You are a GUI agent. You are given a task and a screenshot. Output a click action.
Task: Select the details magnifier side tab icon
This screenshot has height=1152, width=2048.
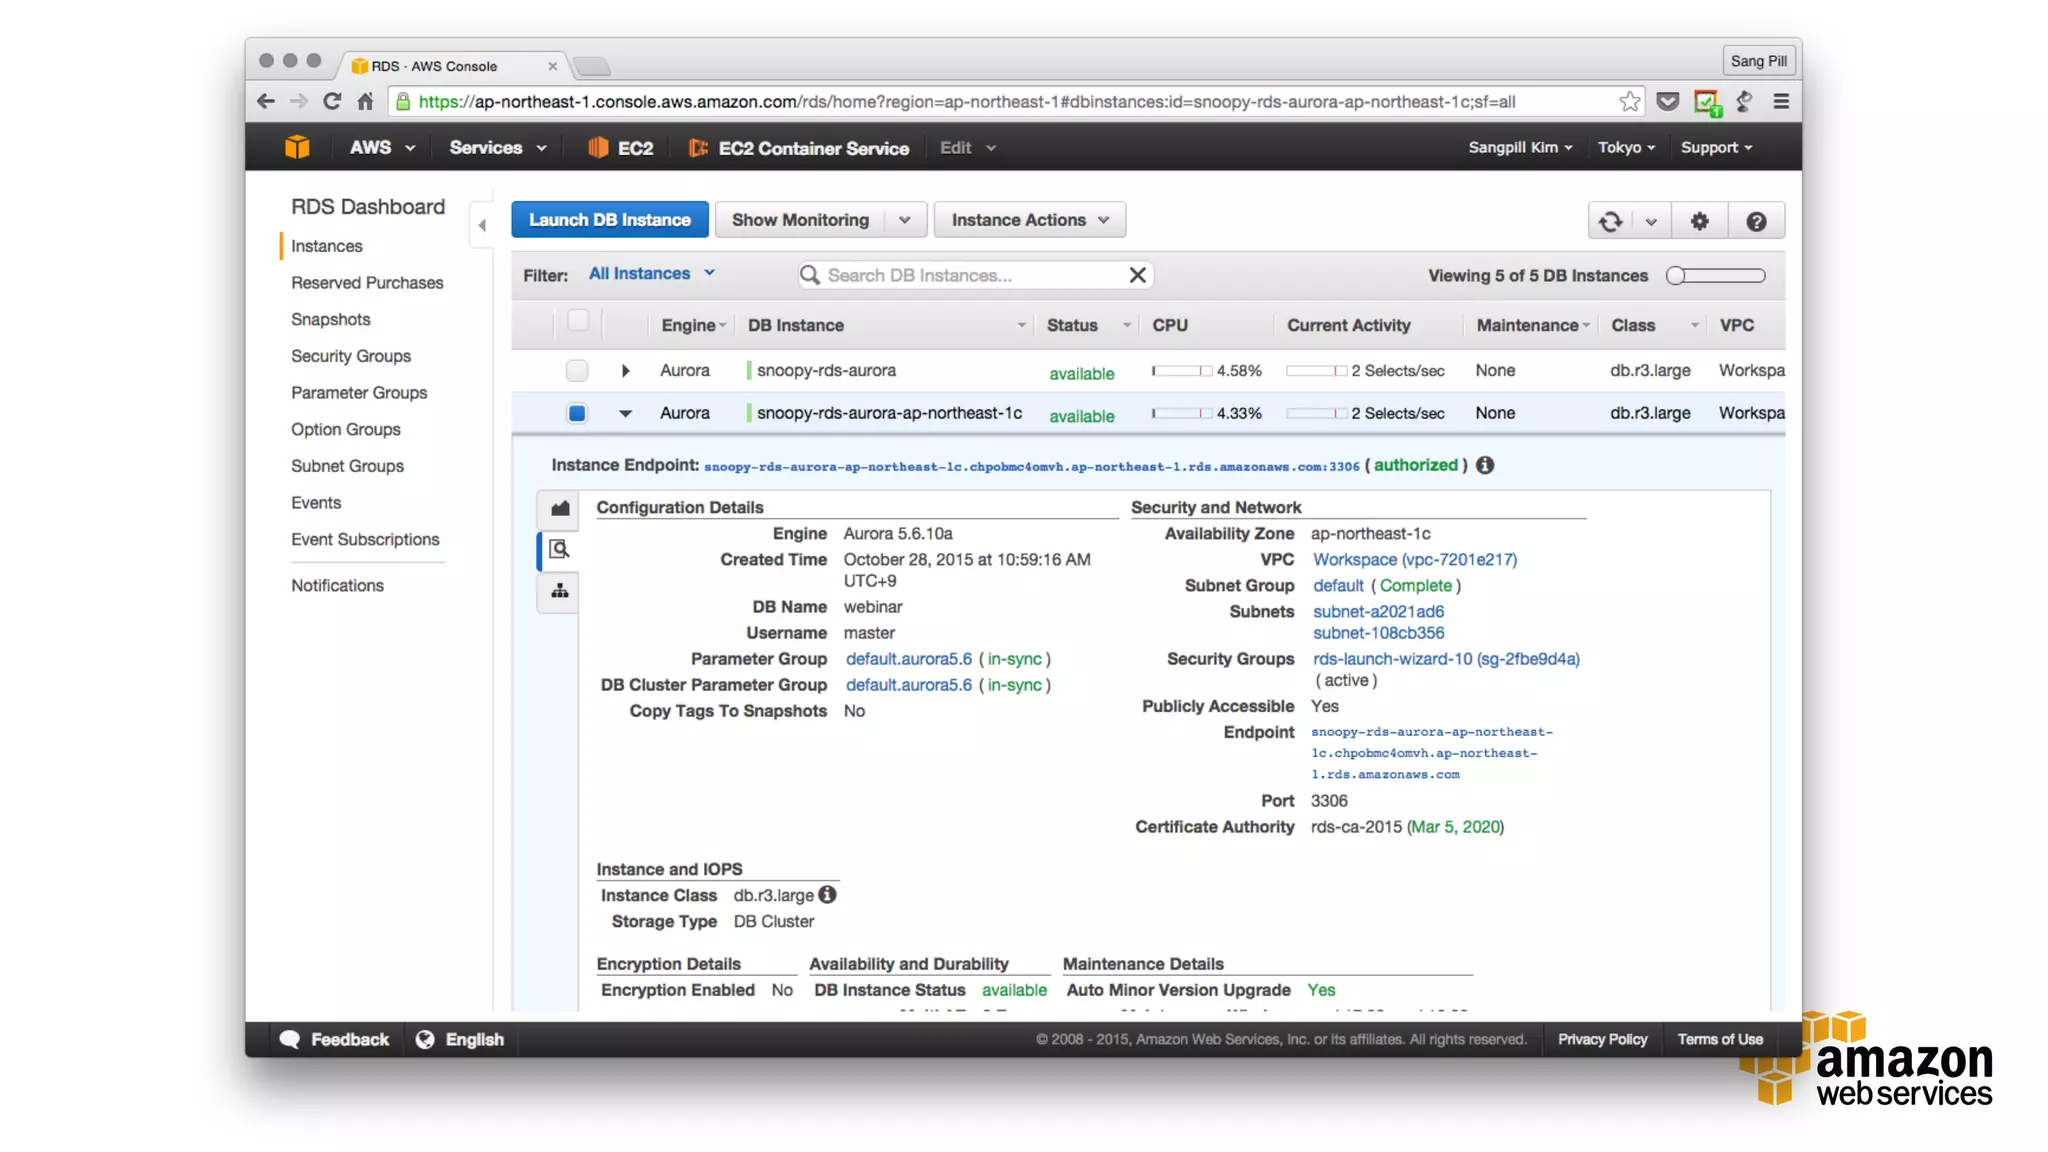point(560,549)
